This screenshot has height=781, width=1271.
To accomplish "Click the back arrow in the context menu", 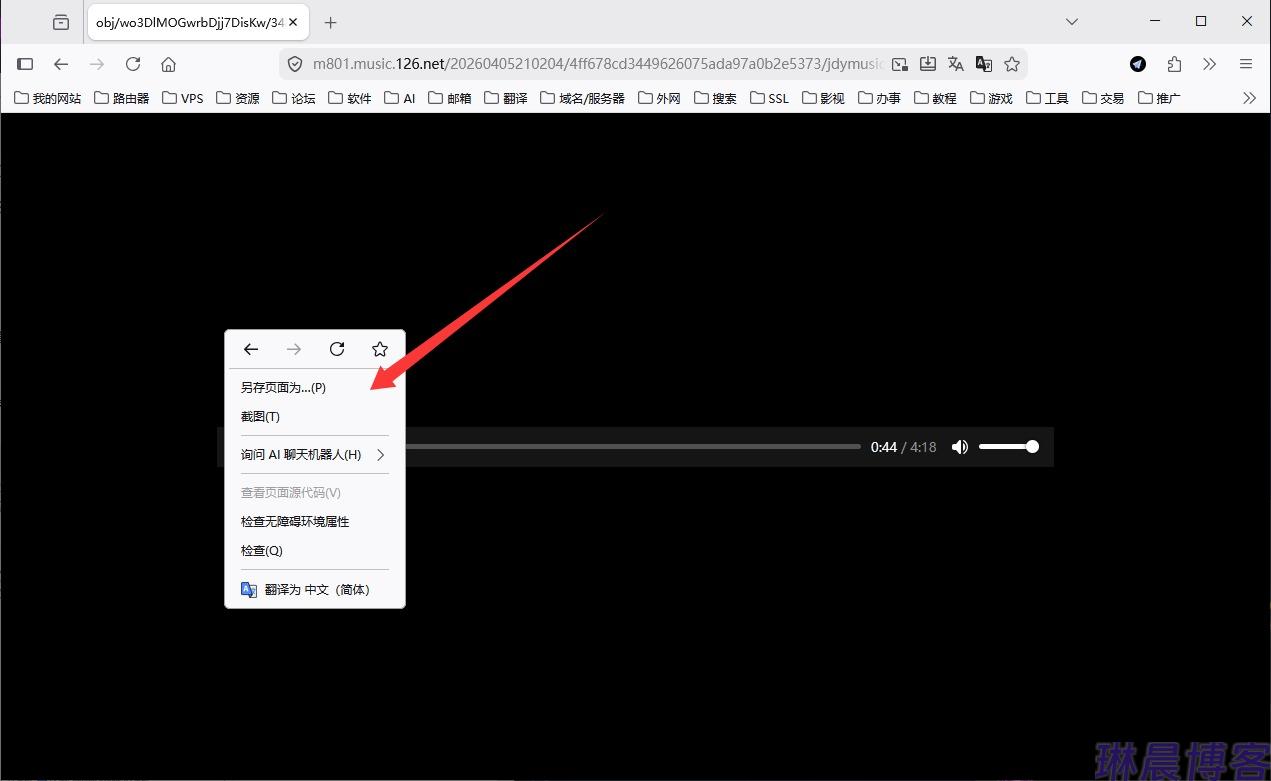I will tap(251, 349).
